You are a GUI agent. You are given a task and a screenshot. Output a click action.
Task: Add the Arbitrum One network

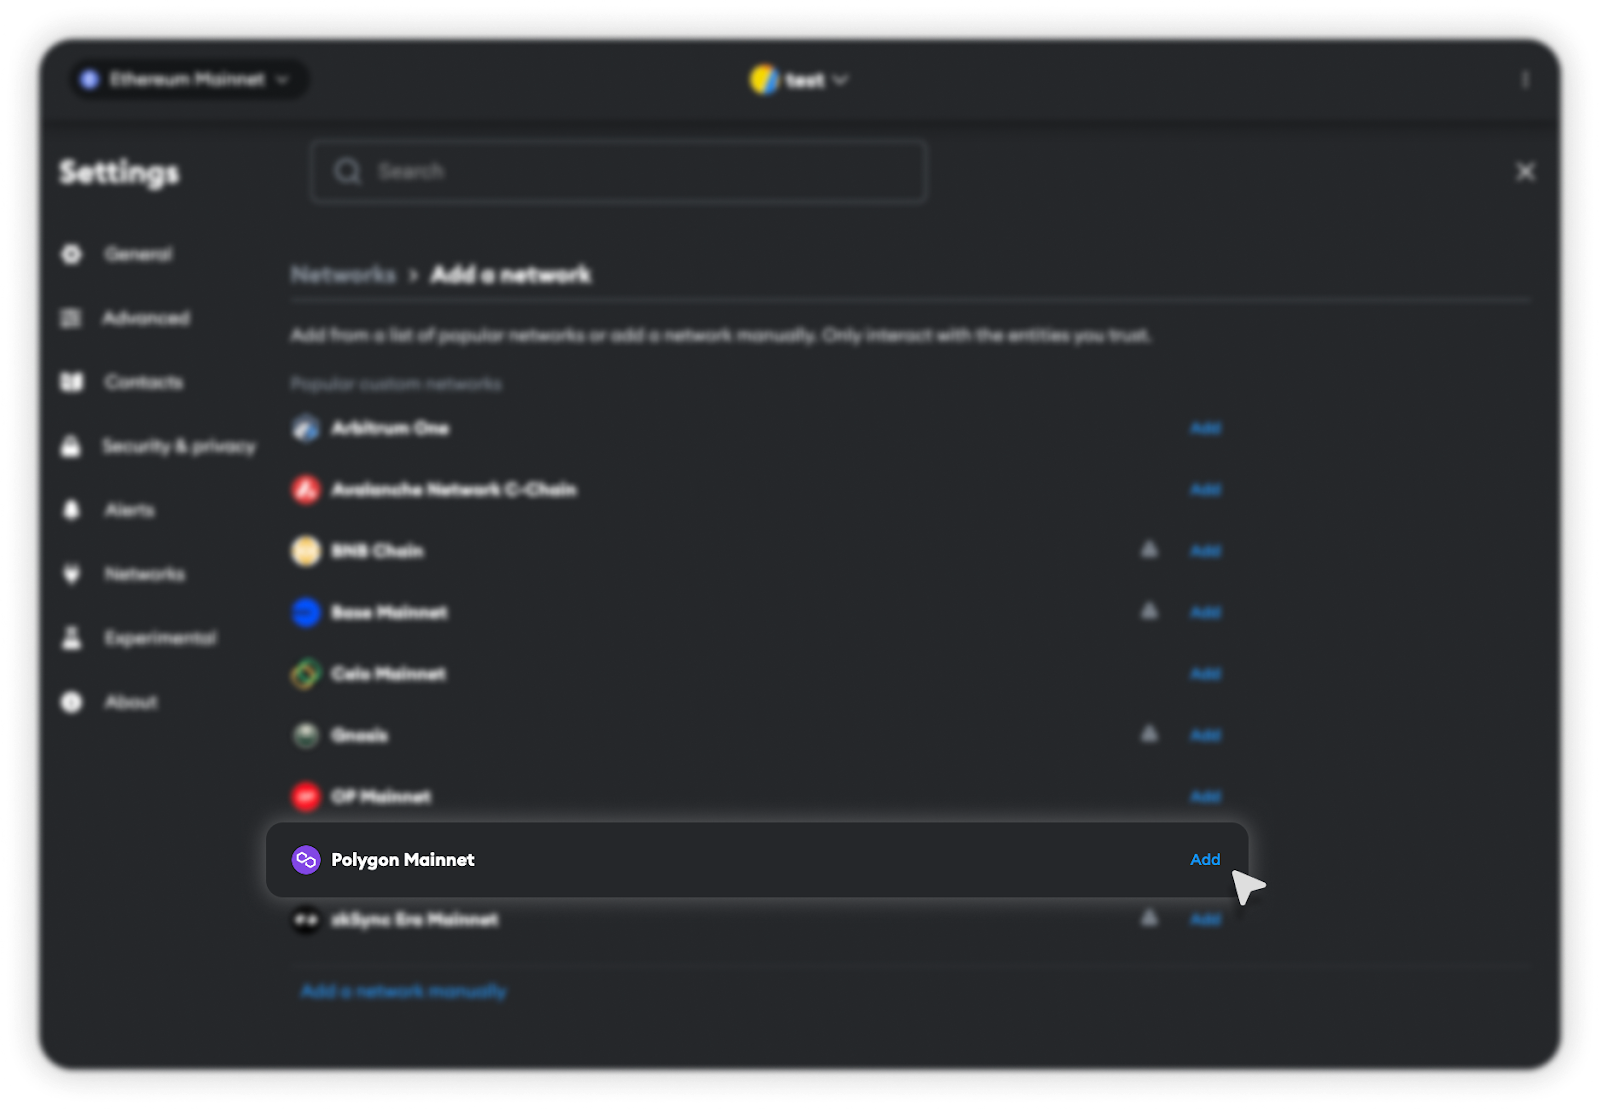[x=1205, y=428]
